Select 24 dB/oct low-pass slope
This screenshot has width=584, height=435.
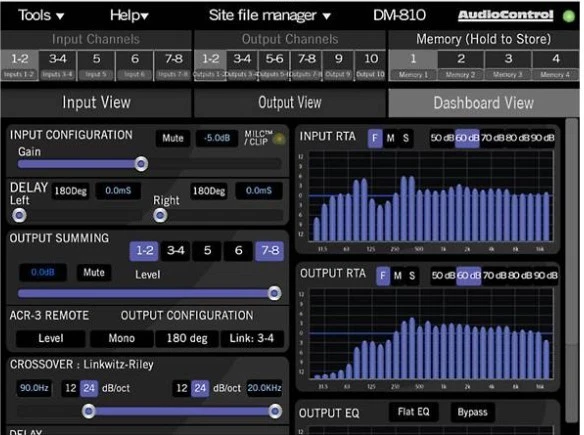point(200,388)
